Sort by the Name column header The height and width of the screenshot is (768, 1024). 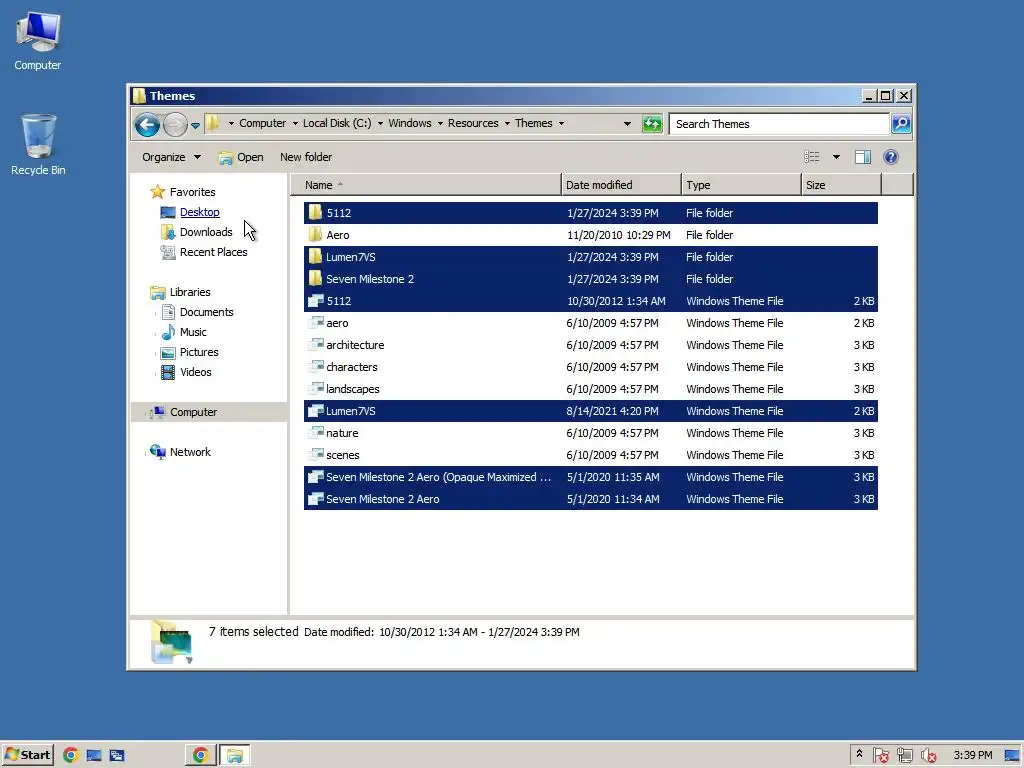click(x=426, y=185)
